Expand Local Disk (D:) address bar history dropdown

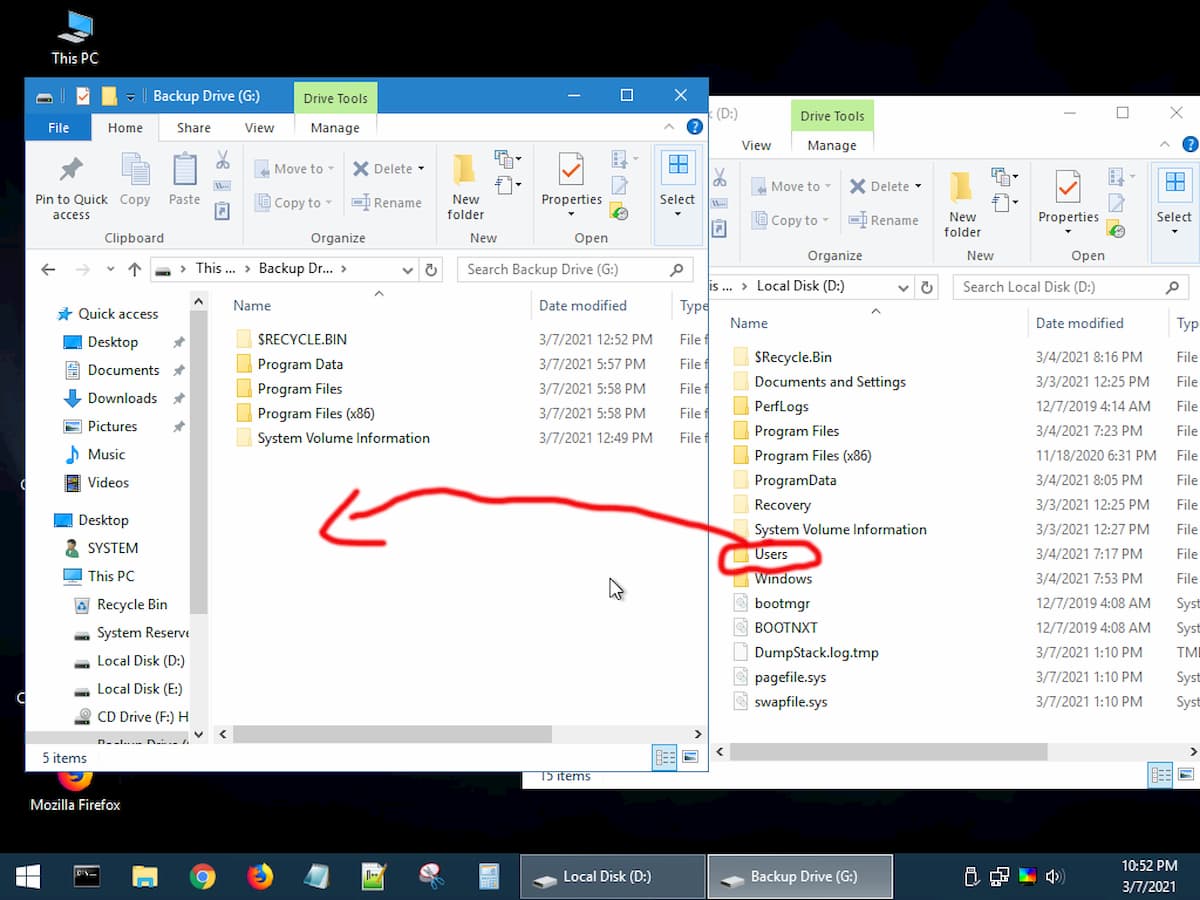coord(903,287)
